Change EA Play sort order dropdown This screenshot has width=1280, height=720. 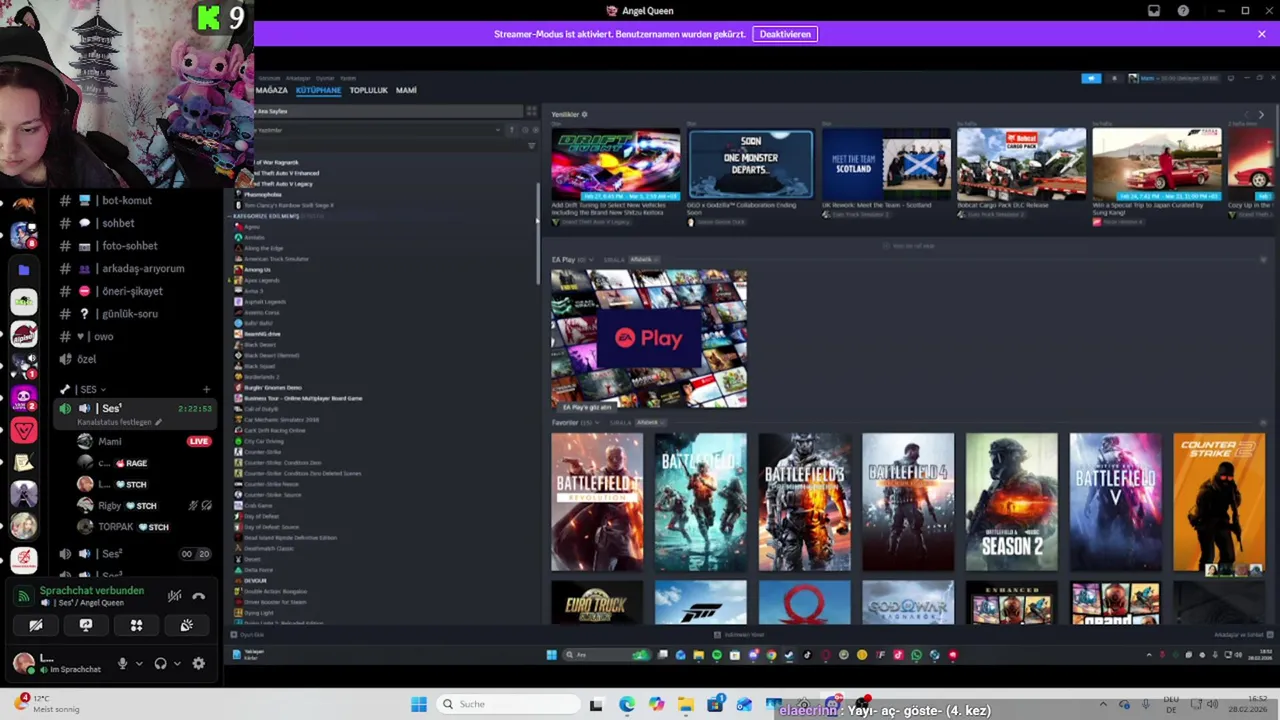645,260
